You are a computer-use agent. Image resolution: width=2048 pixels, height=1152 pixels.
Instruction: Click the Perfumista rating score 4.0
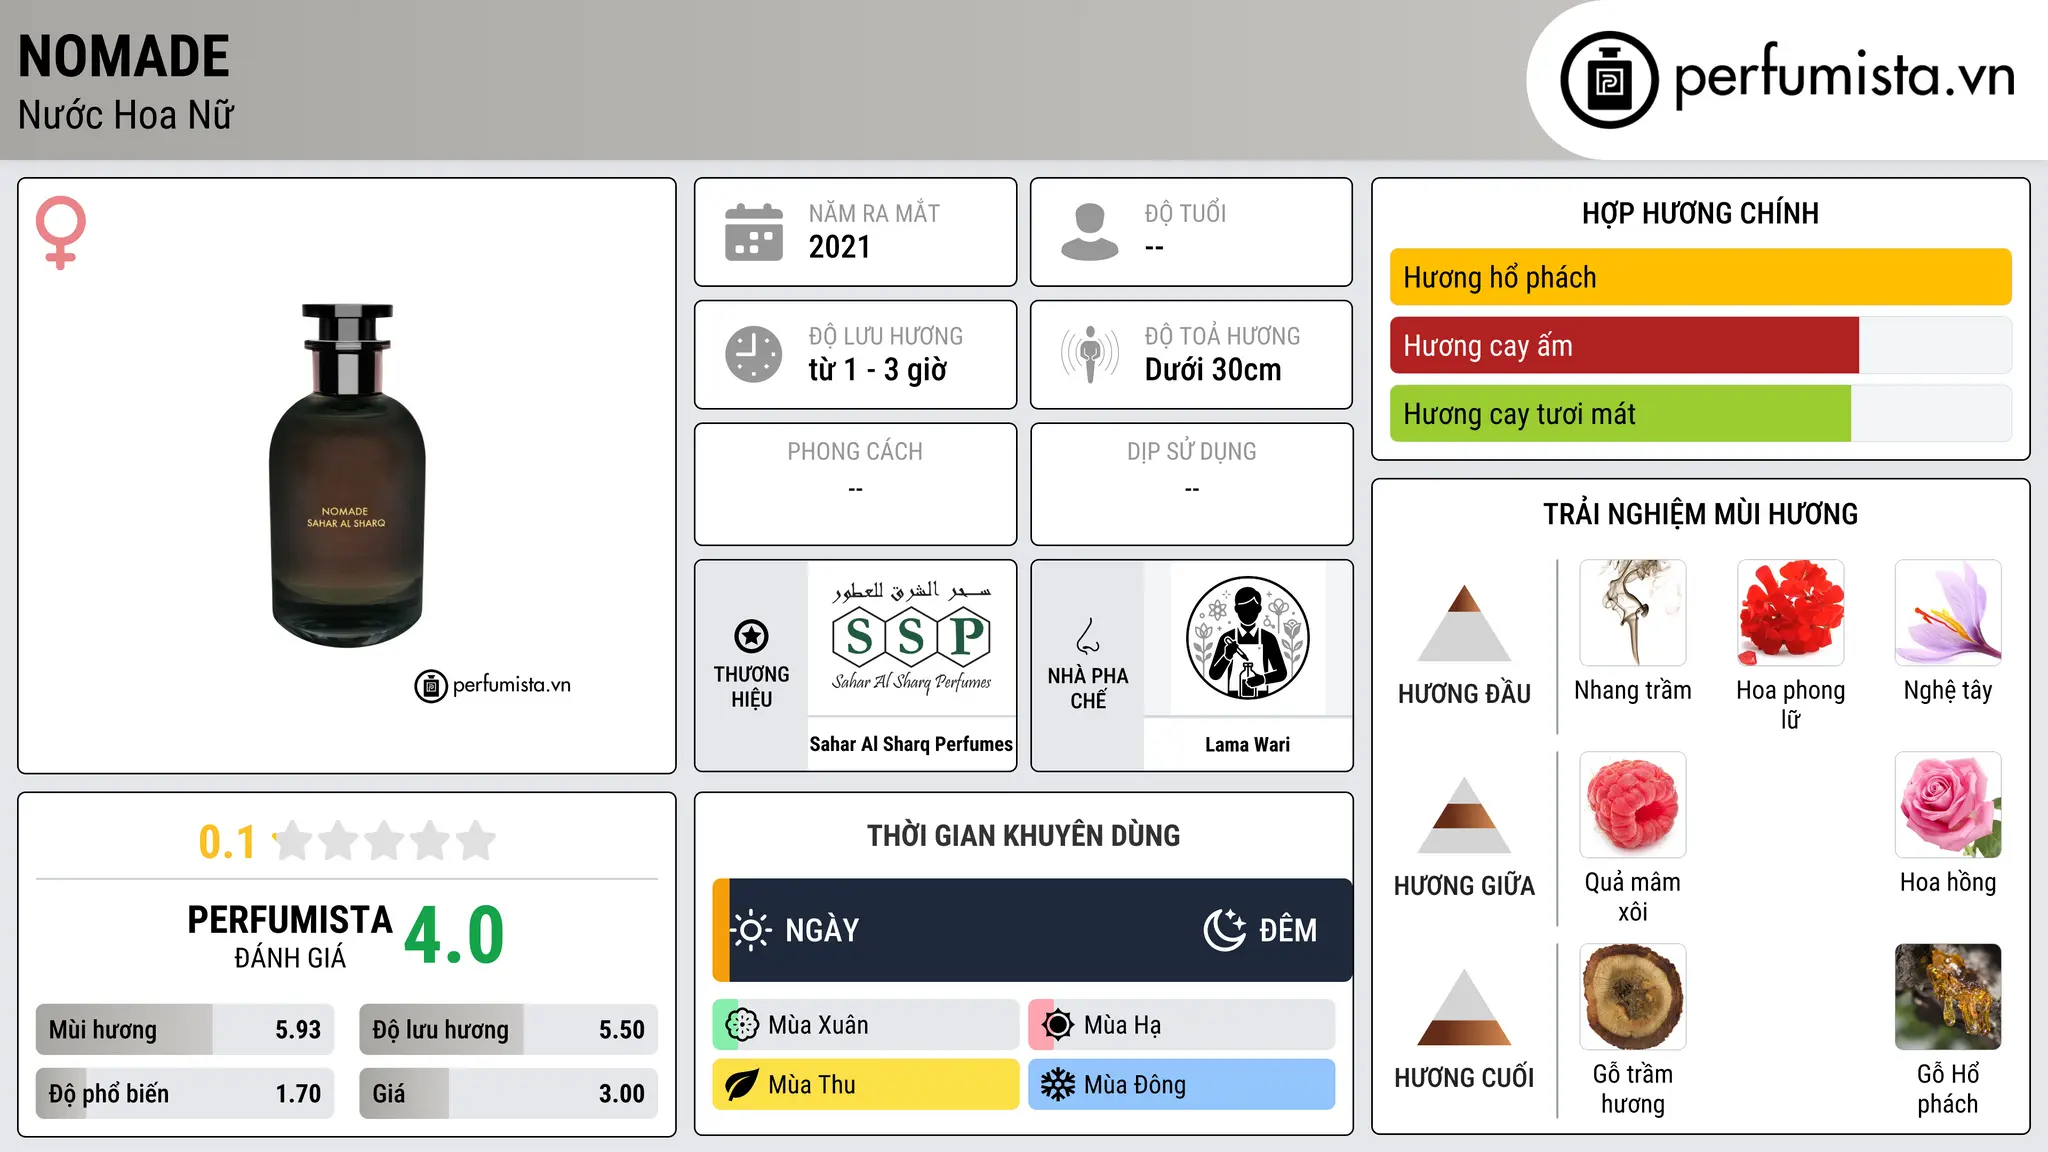[455, 935]
